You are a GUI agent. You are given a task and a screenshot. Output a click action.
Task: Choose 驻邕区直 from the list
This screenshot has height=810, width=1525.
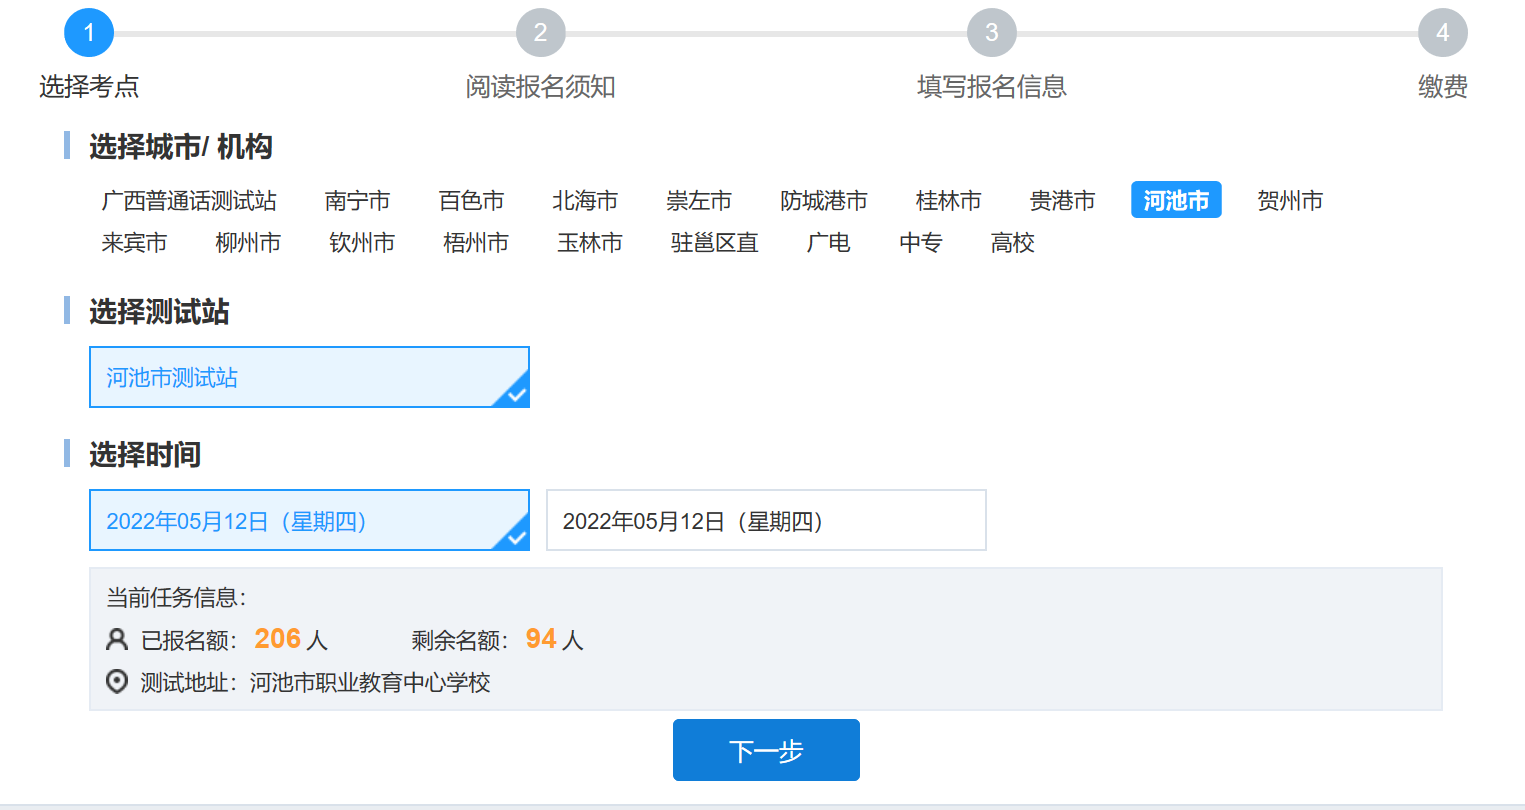[714, 243]
